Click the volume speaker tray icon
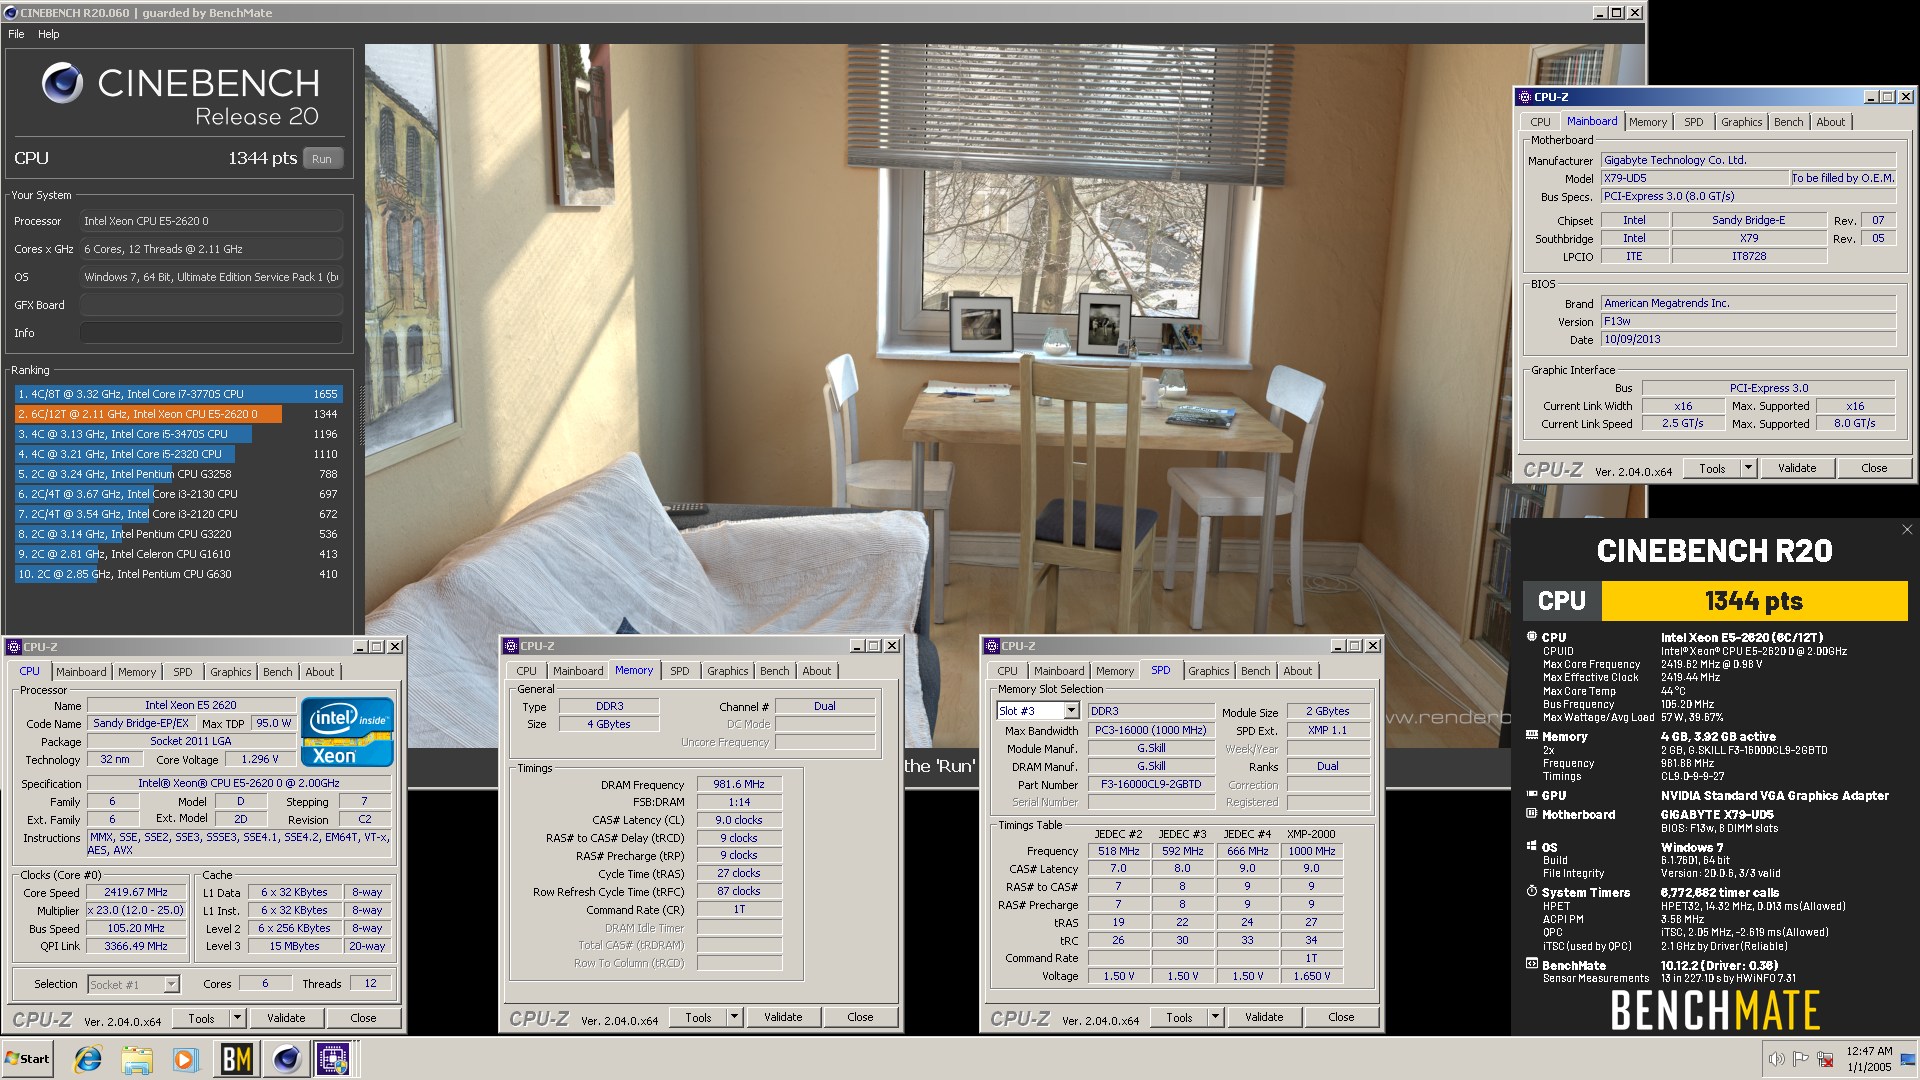Screen dimensions: 1920x1080 (1776, 1059)
